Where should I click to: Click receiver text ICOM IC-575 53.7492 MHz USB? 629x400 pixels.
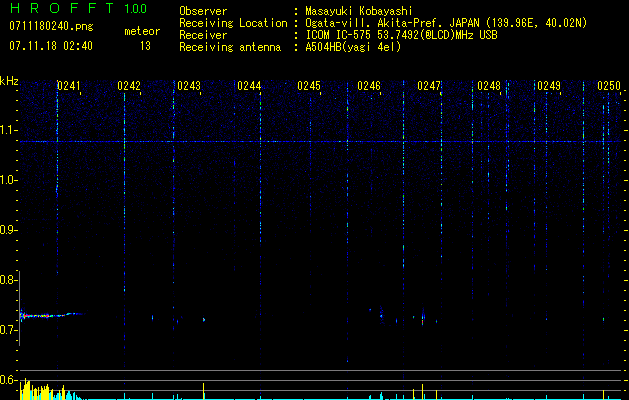point(401,35)
